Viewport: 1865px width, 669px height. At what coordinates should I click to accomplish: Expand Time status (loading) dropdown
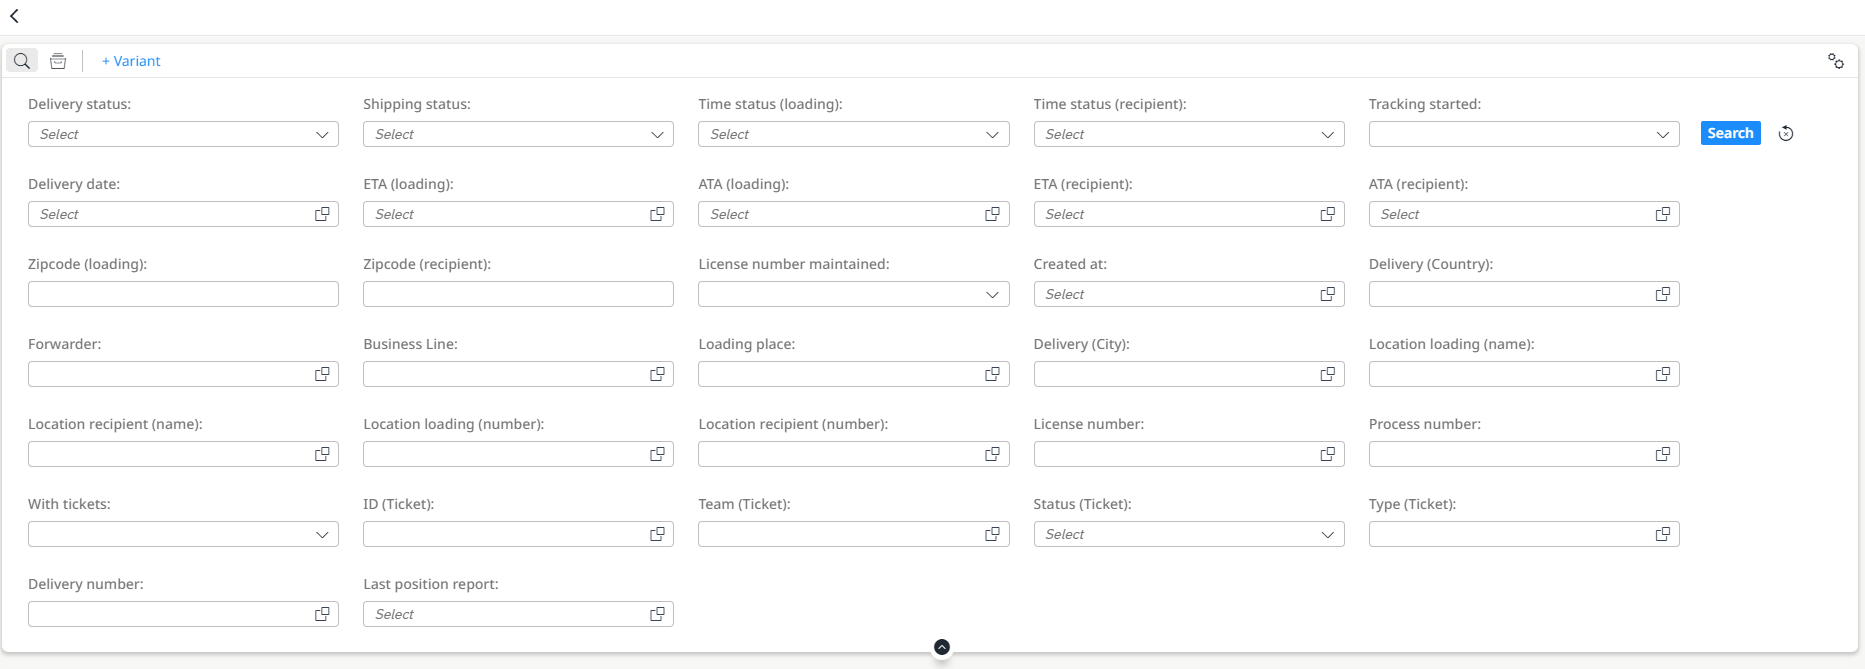tap(853, 134)
